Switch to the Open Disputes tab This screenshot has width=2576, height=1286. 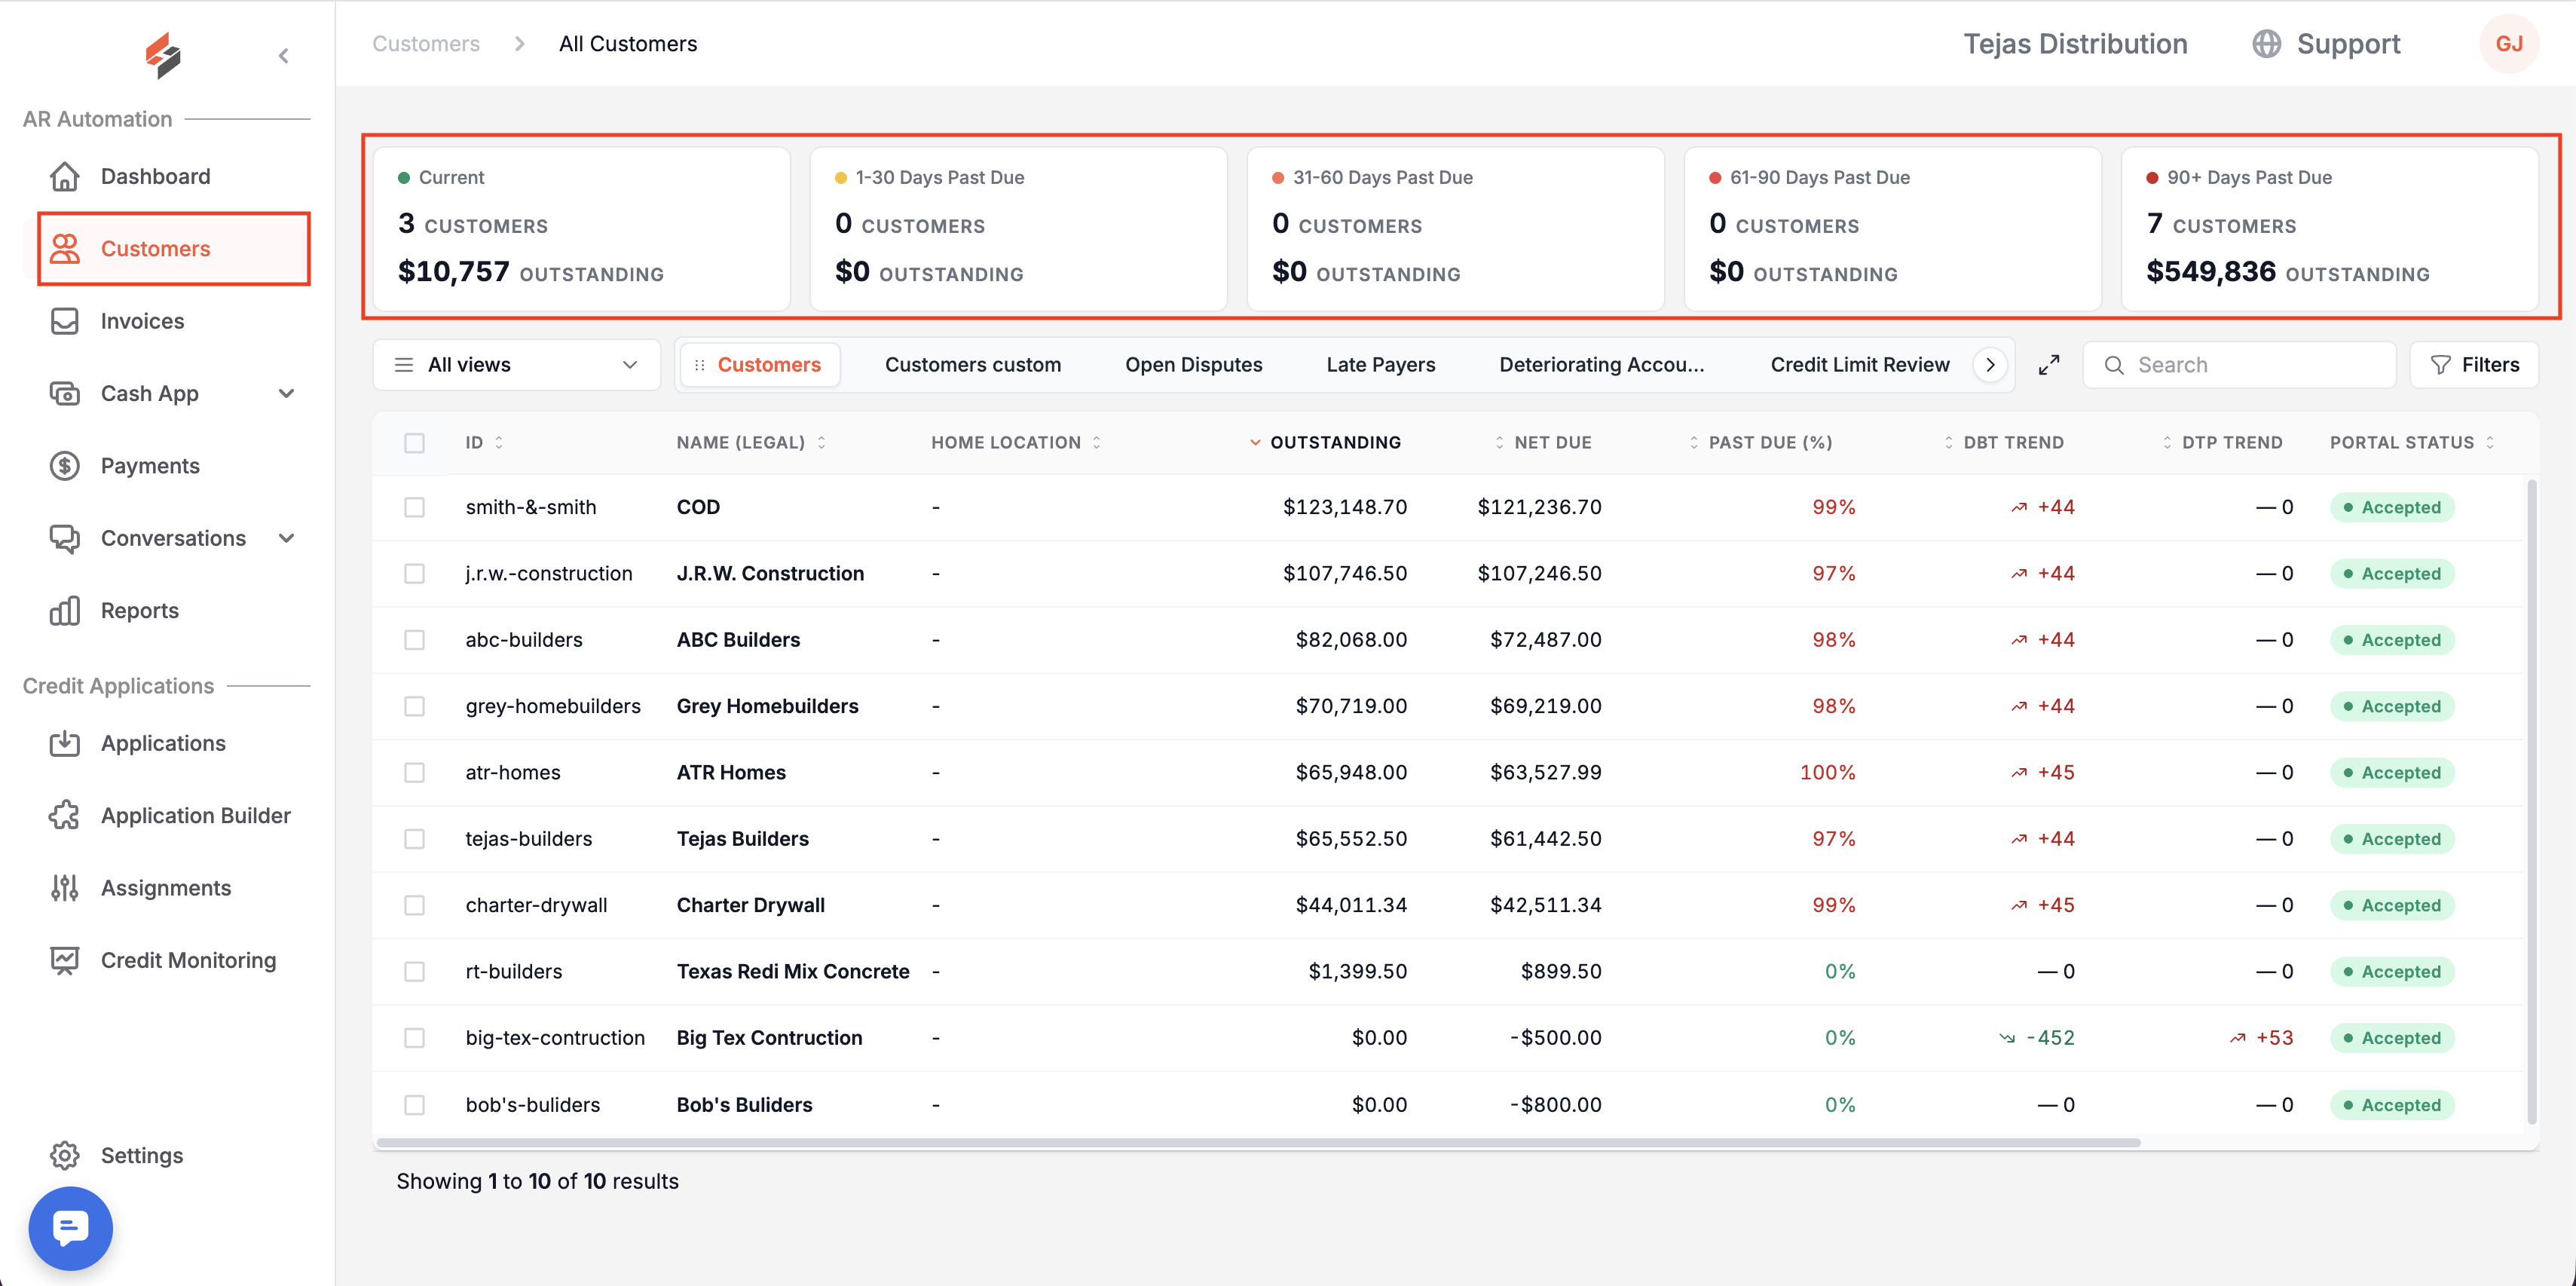tap(1193, 365)
